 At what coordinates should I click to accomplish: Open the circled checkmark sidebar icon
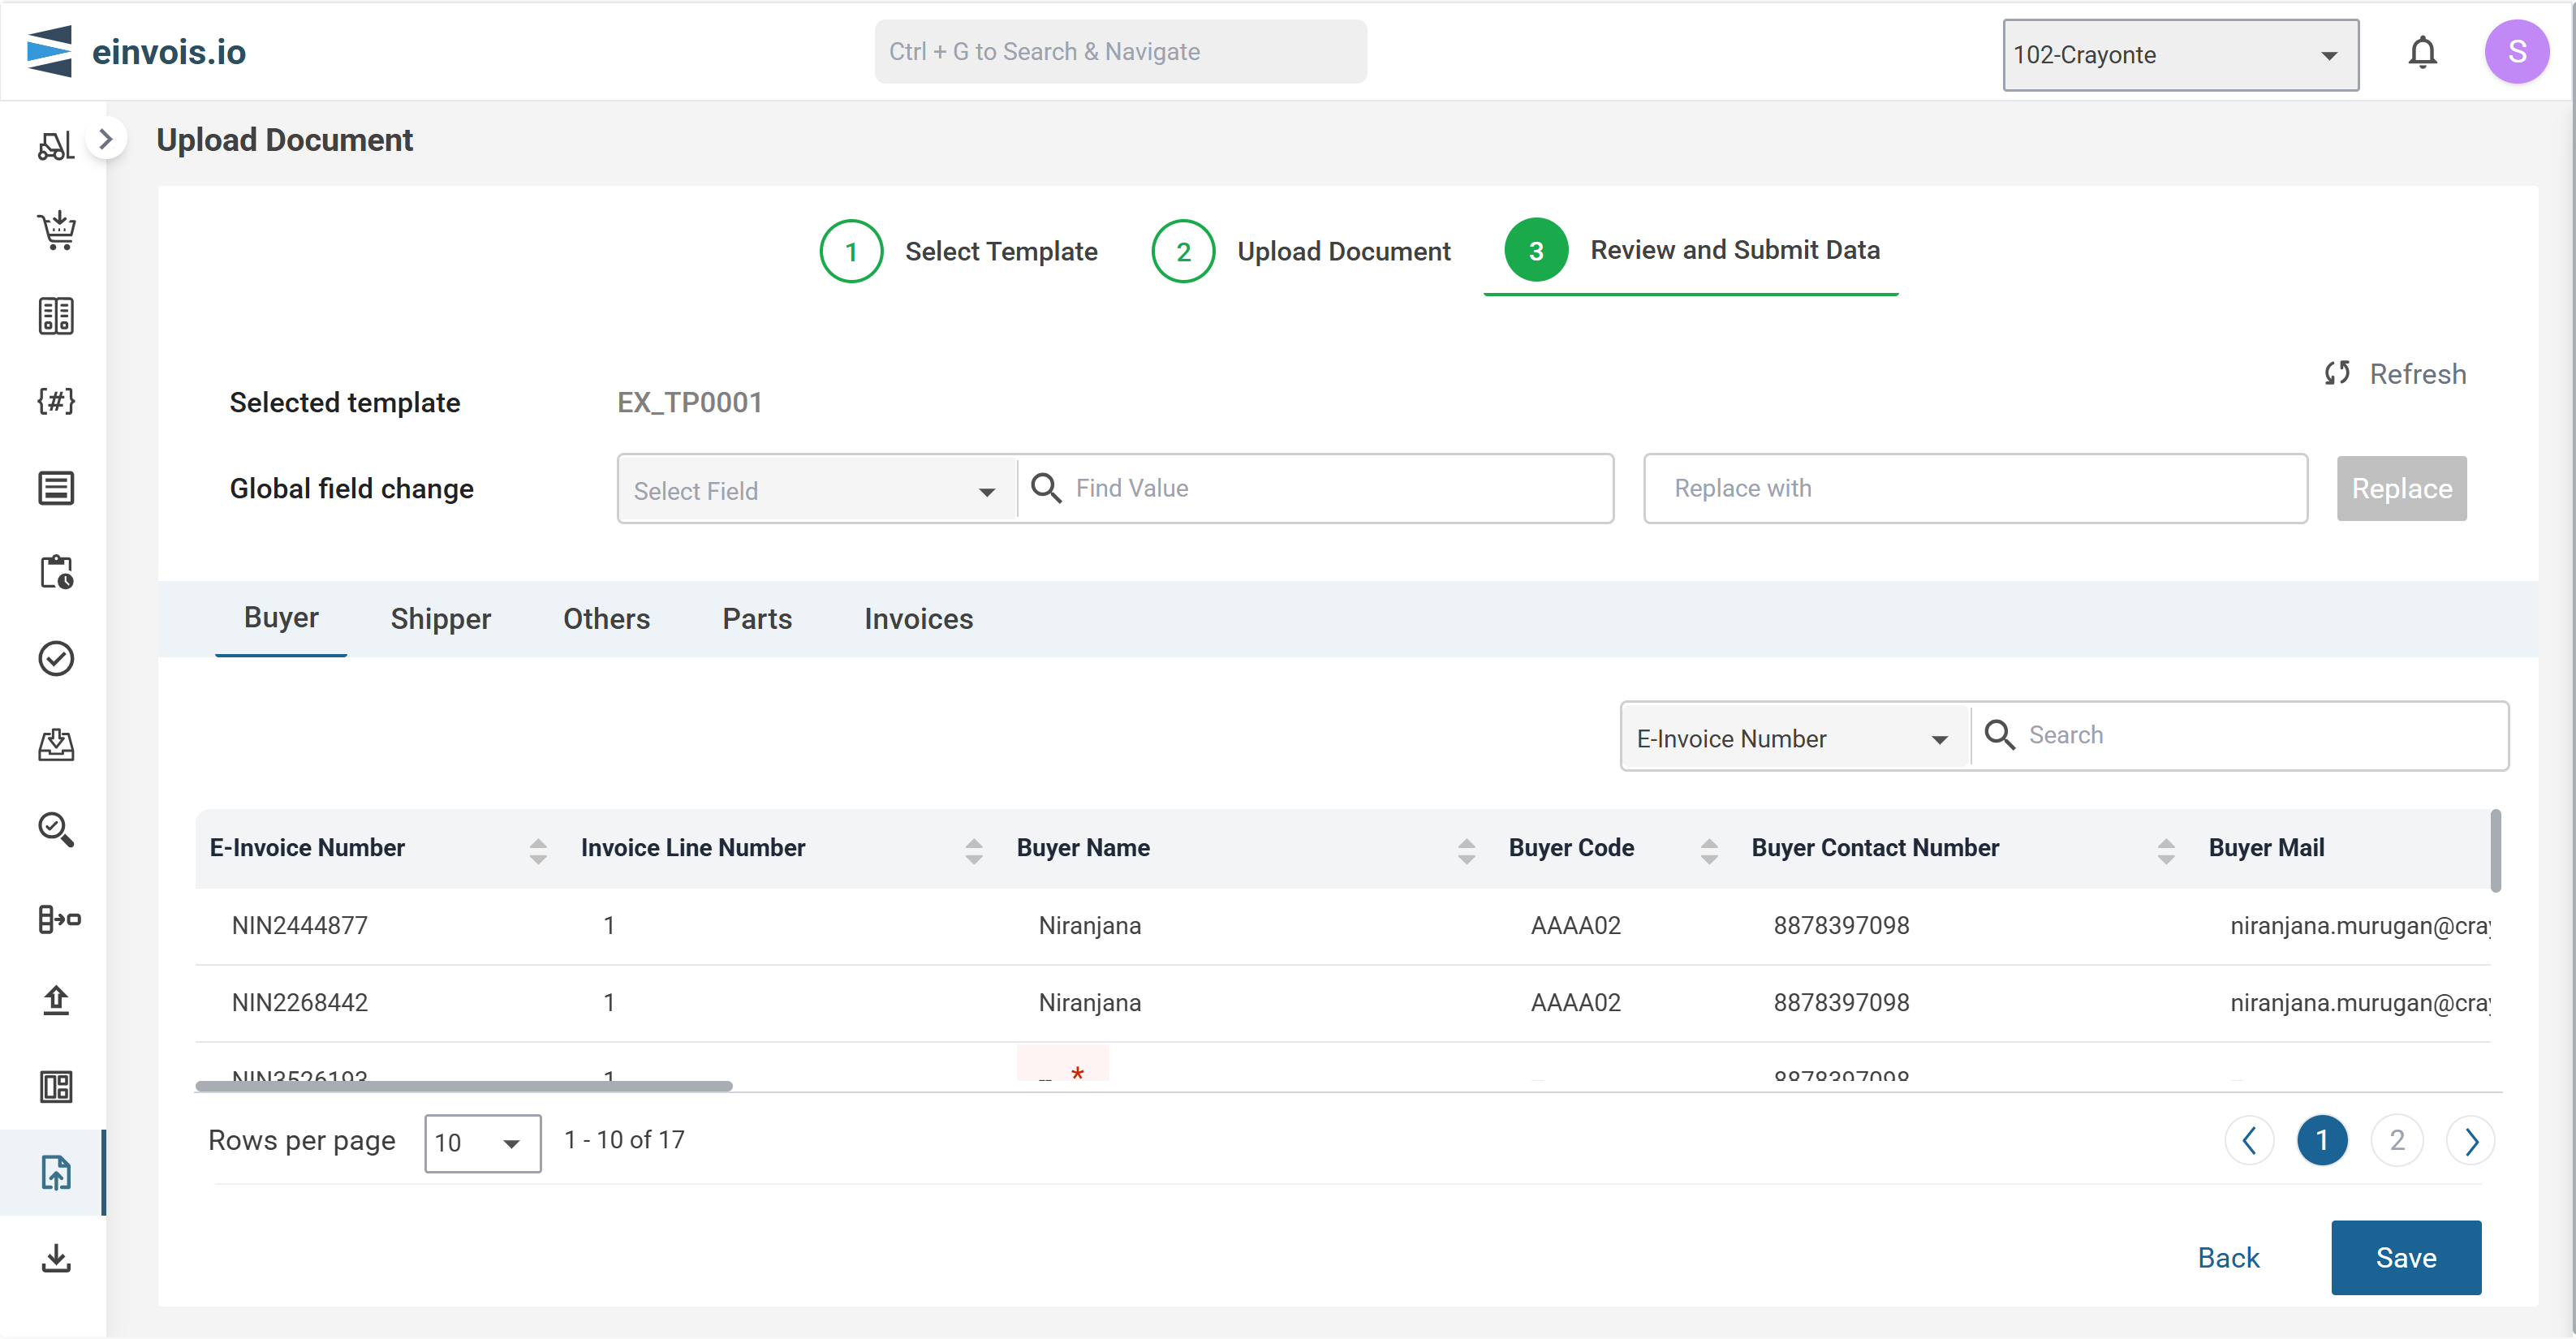56,659
